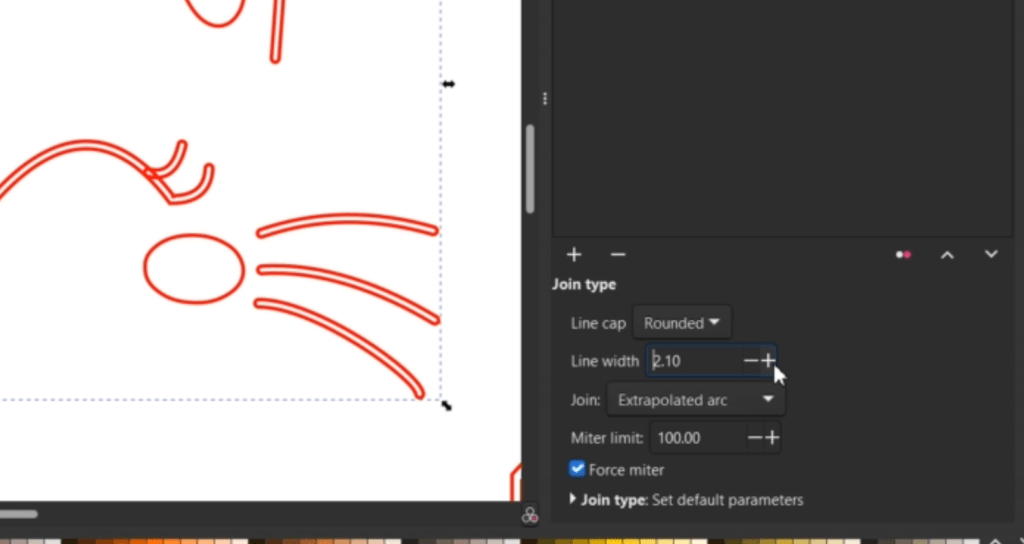Click inside the Miter limit value field
The image size is (1024, 544).
coord(696,438)
